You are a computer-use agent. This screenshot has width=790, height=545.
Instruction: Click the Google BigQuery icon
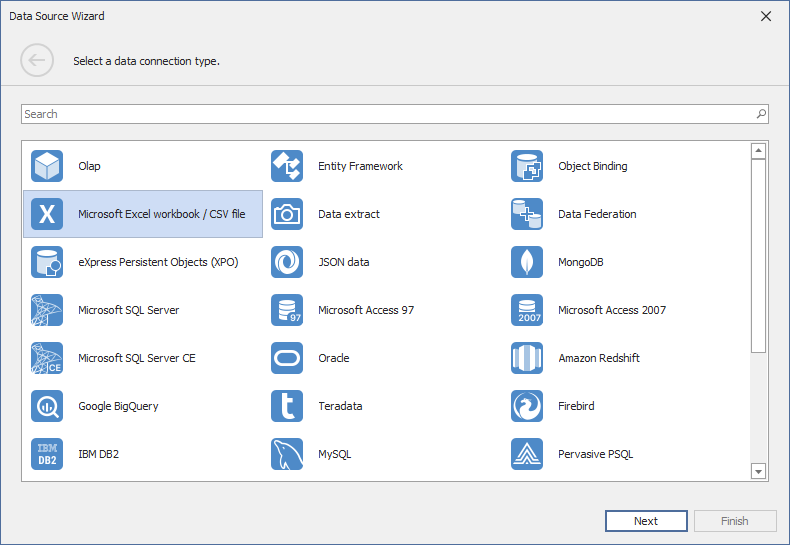pos(47,406)
